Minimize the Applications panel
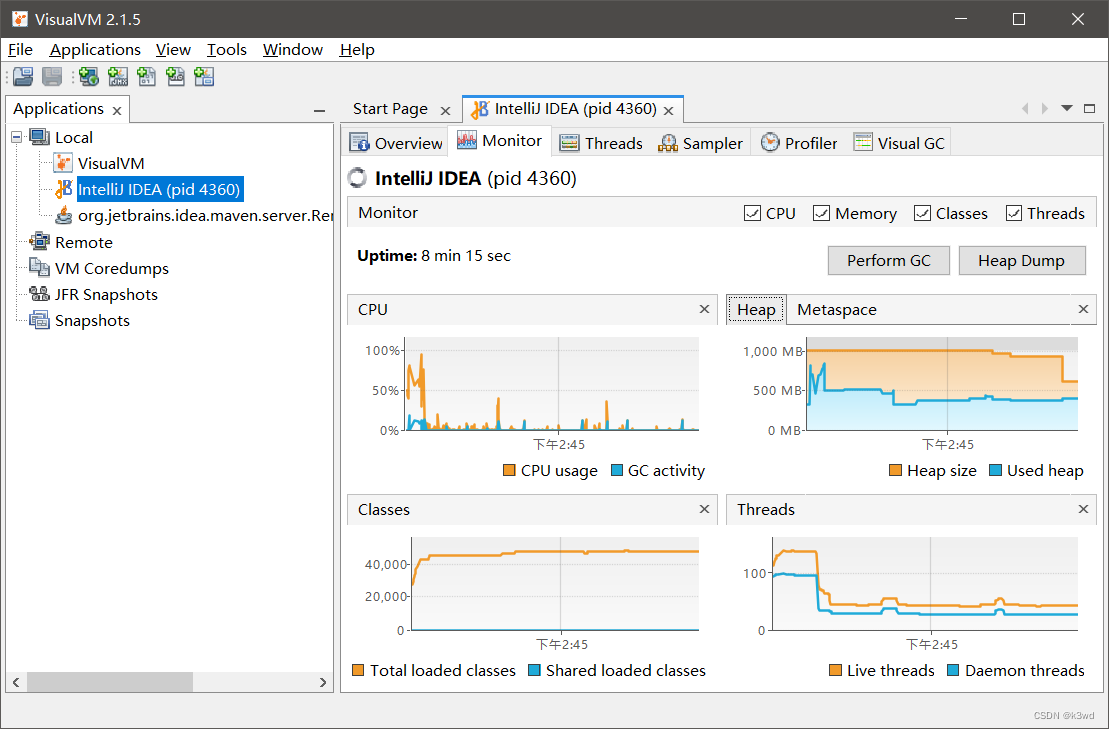The image size is (1109, 729). click(x=320, y=111)
